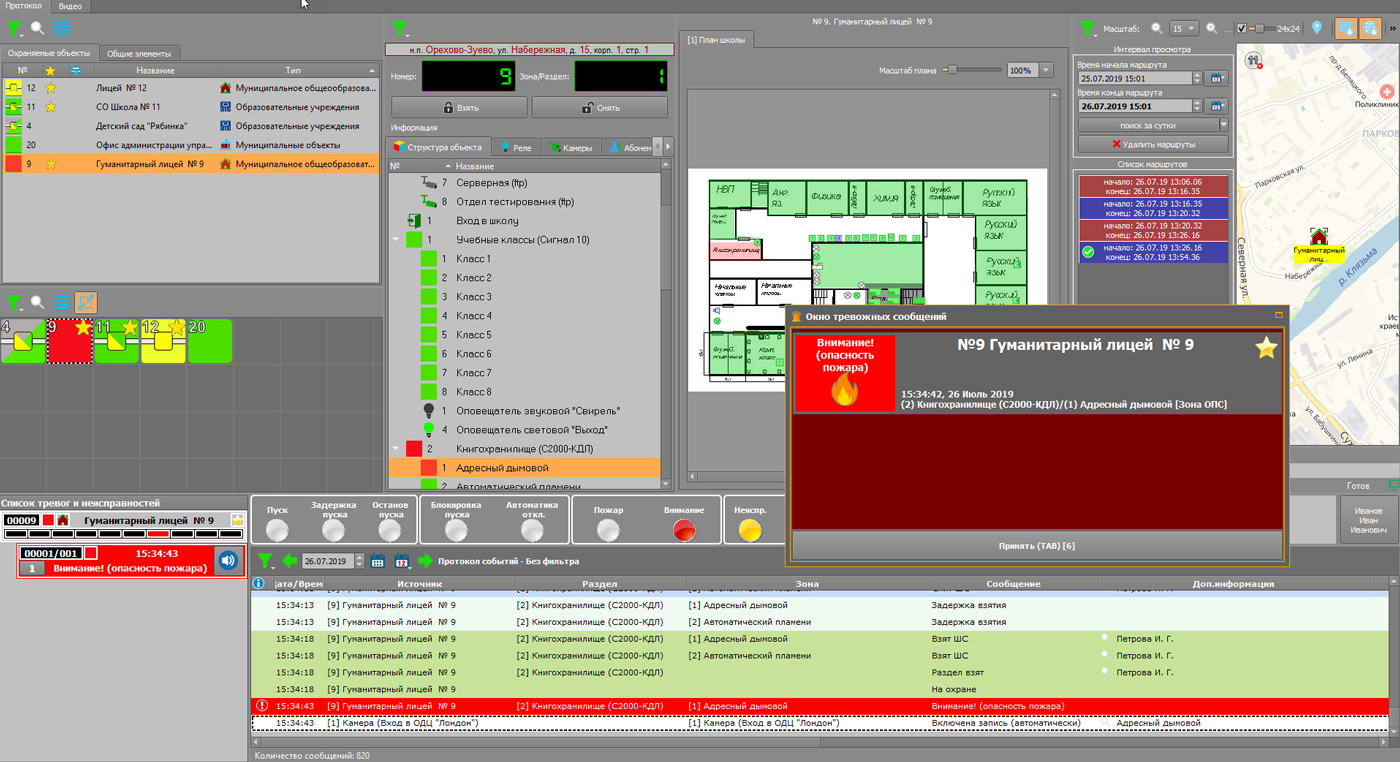Viewport: 1400px width, 762px height.
Task: Toggle the Пуск indicator button
Action: [x=277, y=530]
